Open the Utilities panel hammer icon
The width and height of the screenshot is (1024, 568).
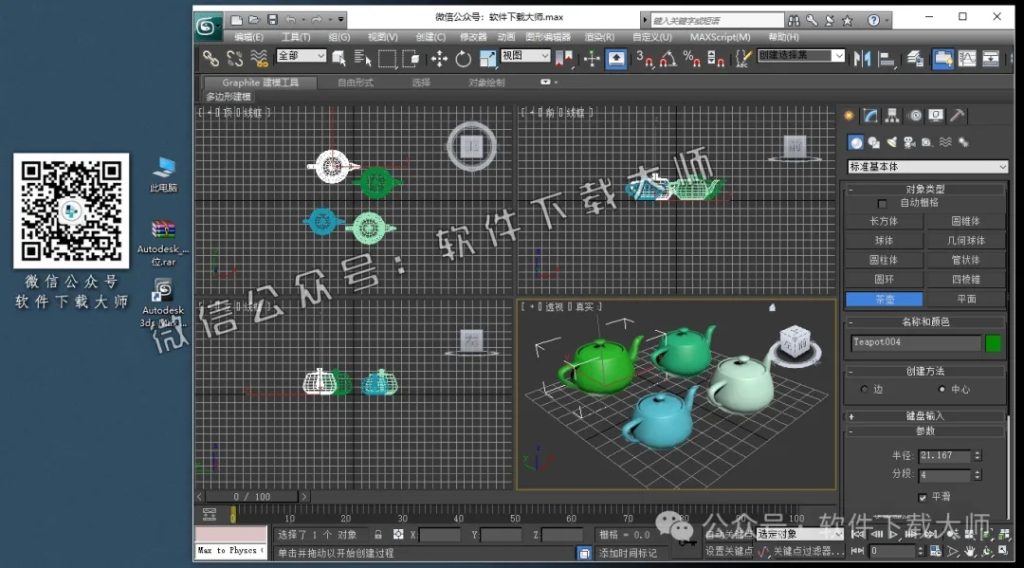[957, 116]
